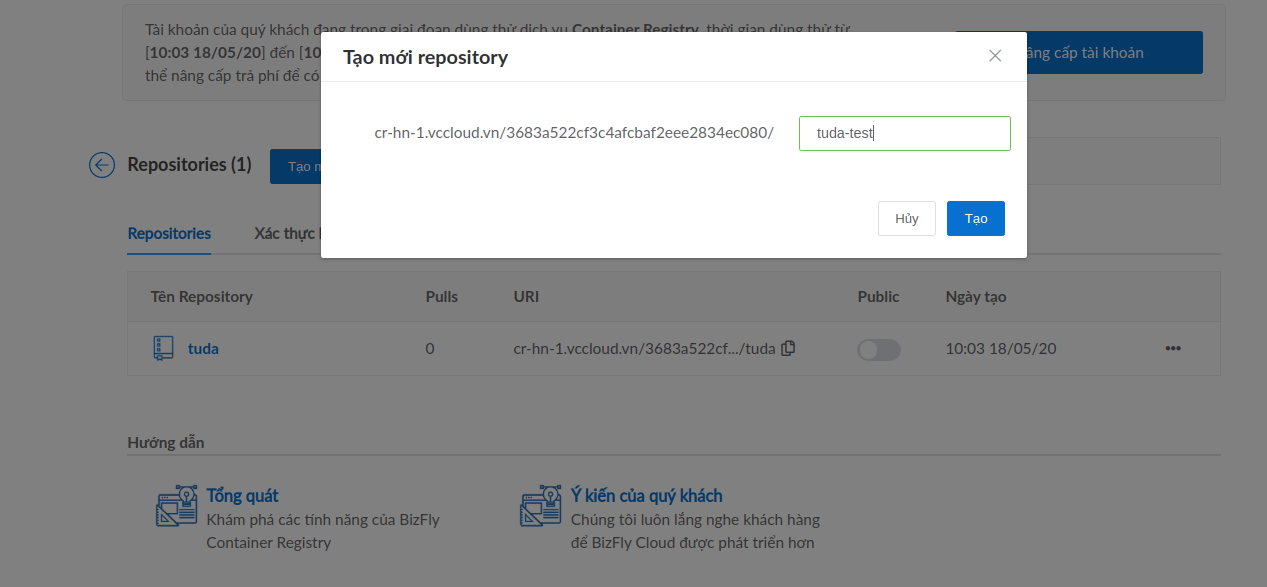Screen dimensions: 1267x587
Task: Switch to the Repositories tab
Action: point(169,234)
